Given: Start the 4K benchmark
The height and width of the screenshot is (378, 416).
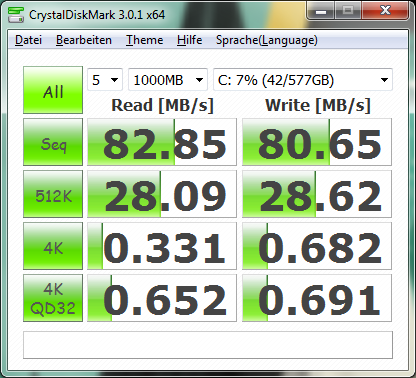Looking at the screenshot, I should tap(53, 246).
